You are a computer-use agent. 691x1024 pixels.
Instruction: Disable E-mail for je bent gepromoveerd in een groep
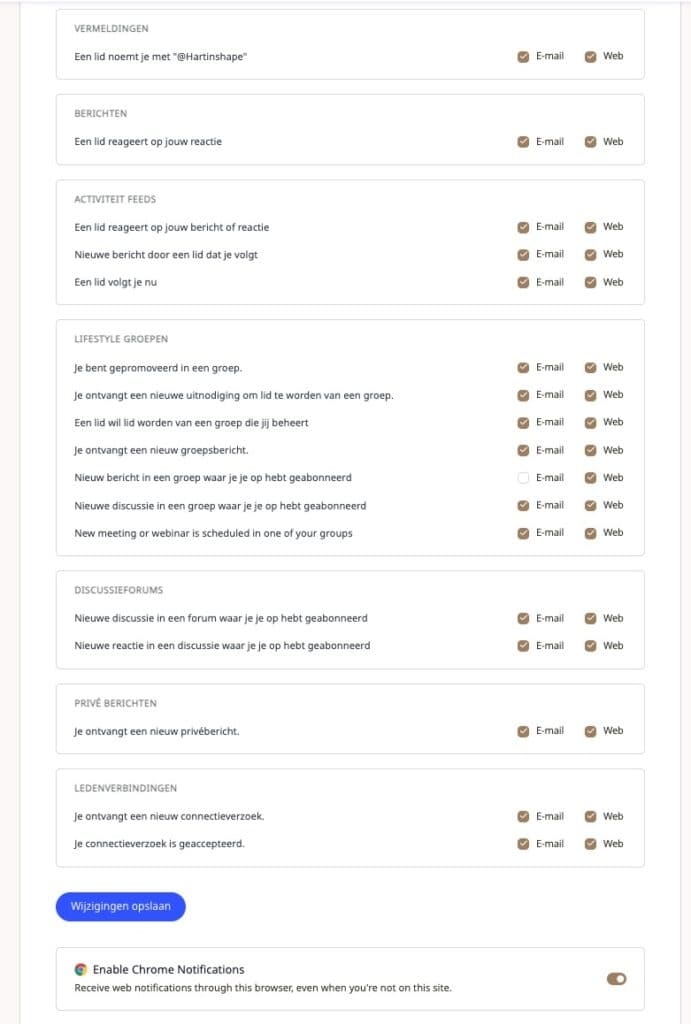point(522,367)
